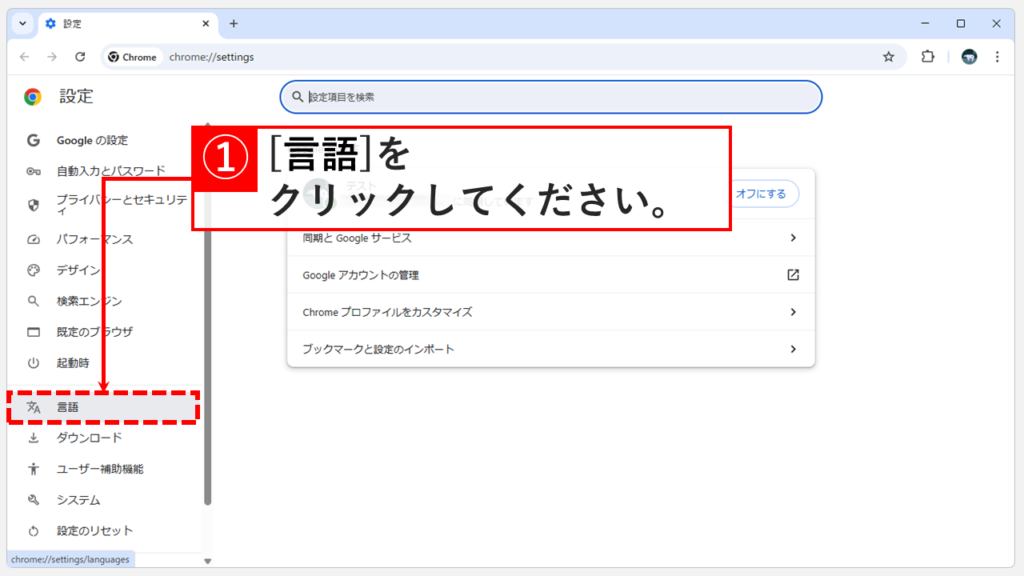The width and height of the screenshot is (1024, 576).
Task: Expand Chrome プロファイルをカスタマイズ
Action: (548, 312)
